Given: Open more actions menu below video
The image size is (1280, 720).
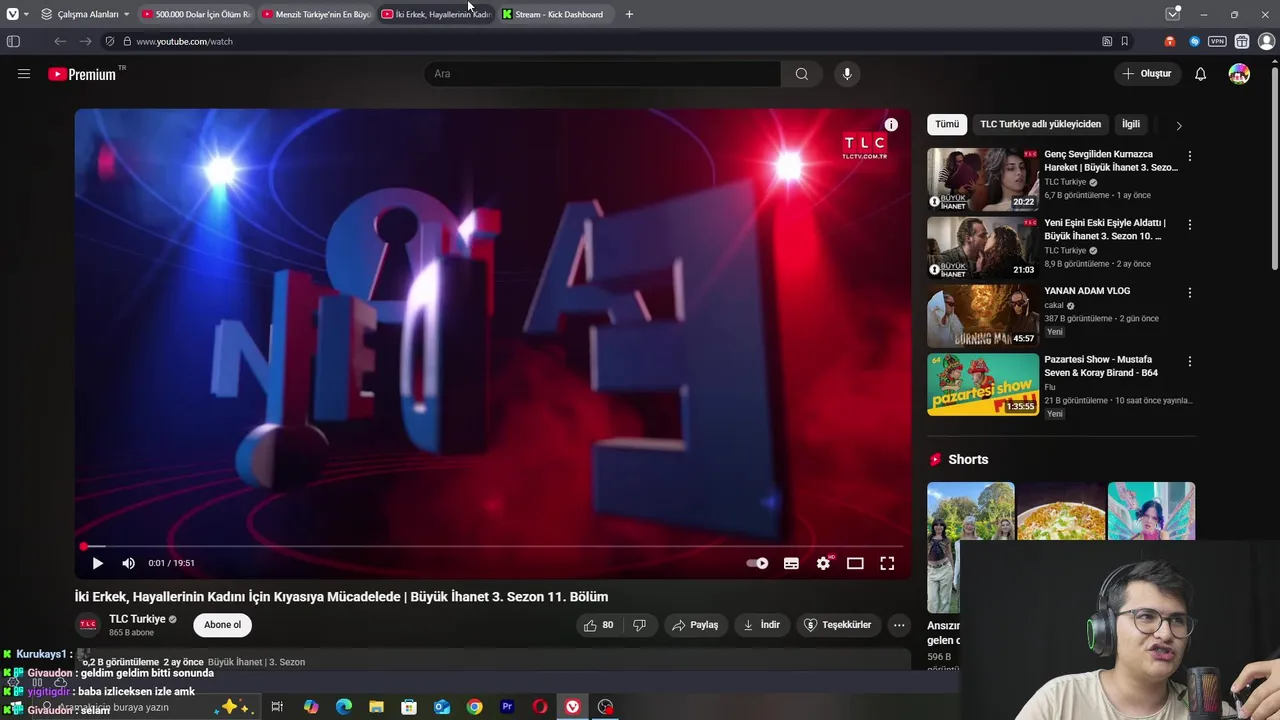Looking at the screenshot, I should tap(899, 625).
